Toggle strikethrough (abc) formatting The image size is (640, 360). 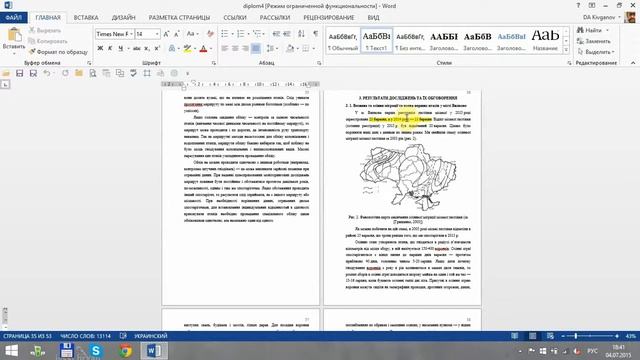(x=137, y=49)
